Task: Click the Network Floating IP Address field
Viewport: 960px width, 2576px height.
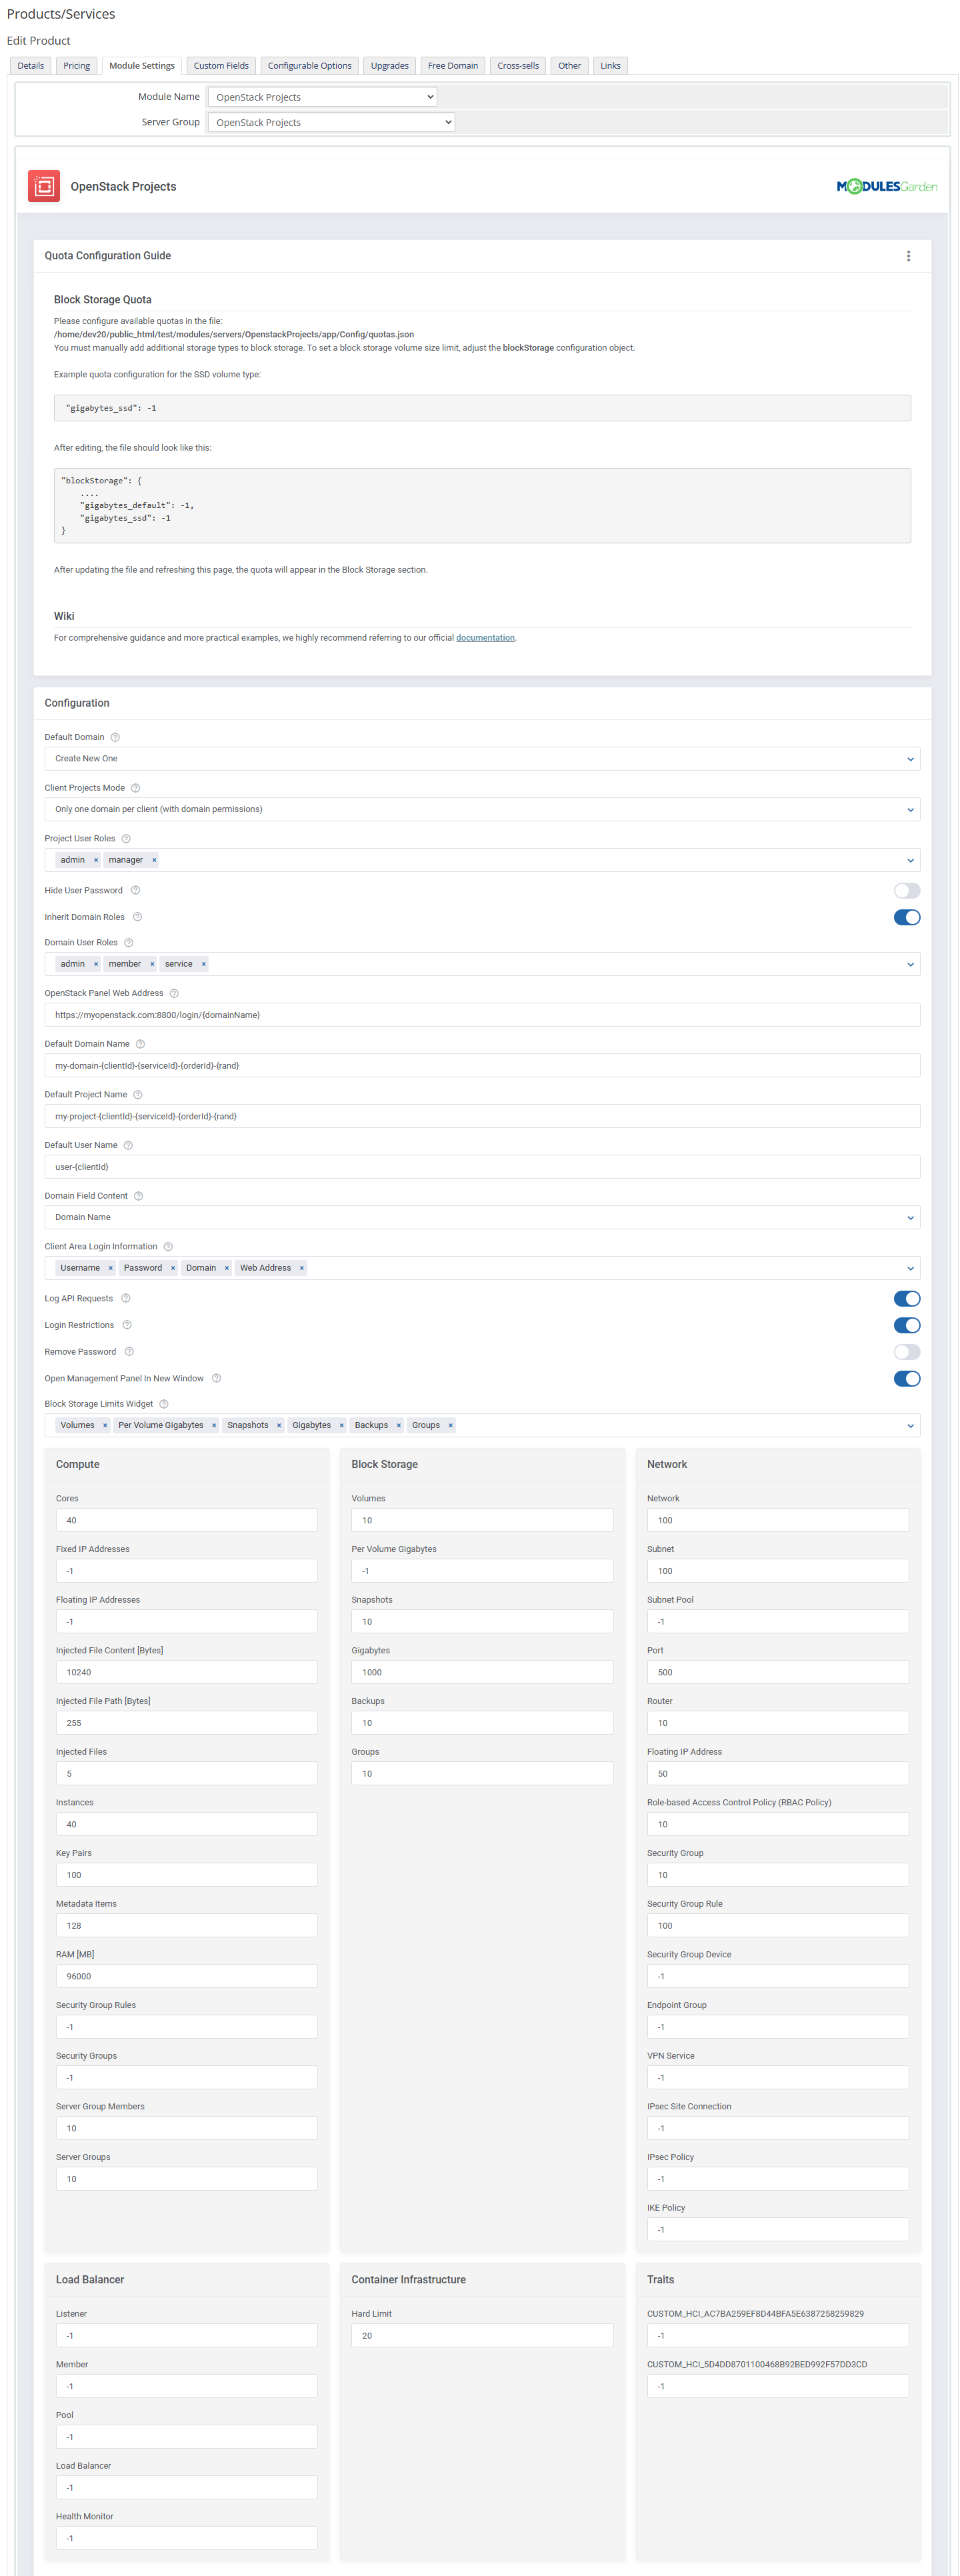Action: [x=778, y=1773]
